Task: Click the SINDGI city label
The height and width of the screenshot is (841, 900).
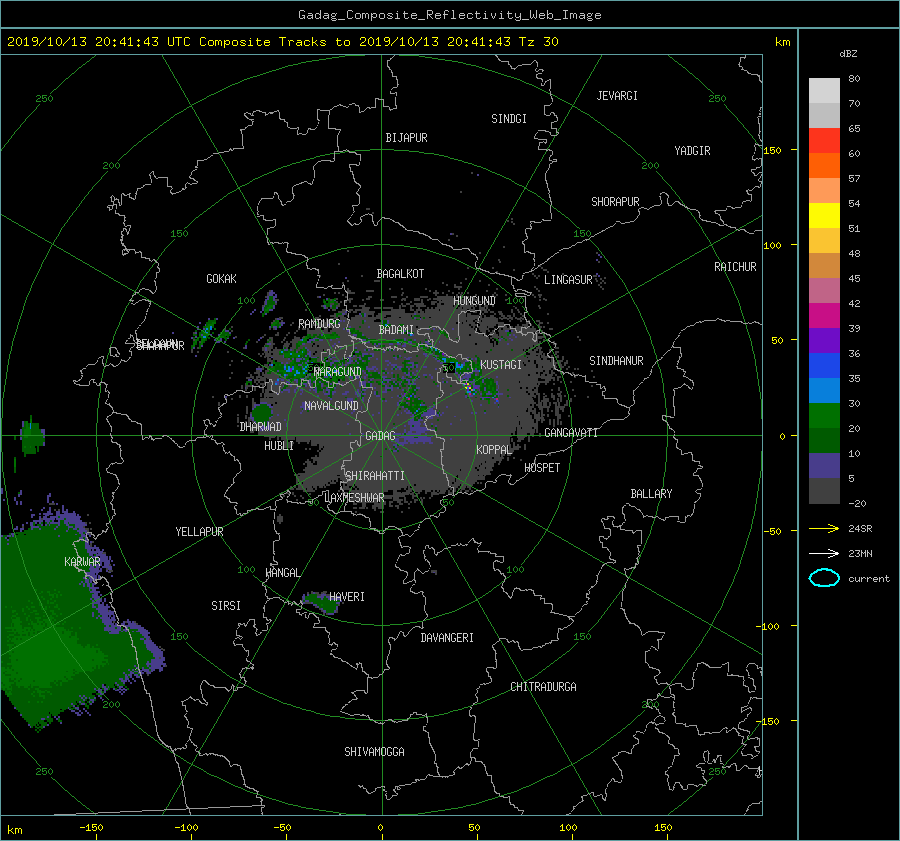Action: click(x=509, y=118)
